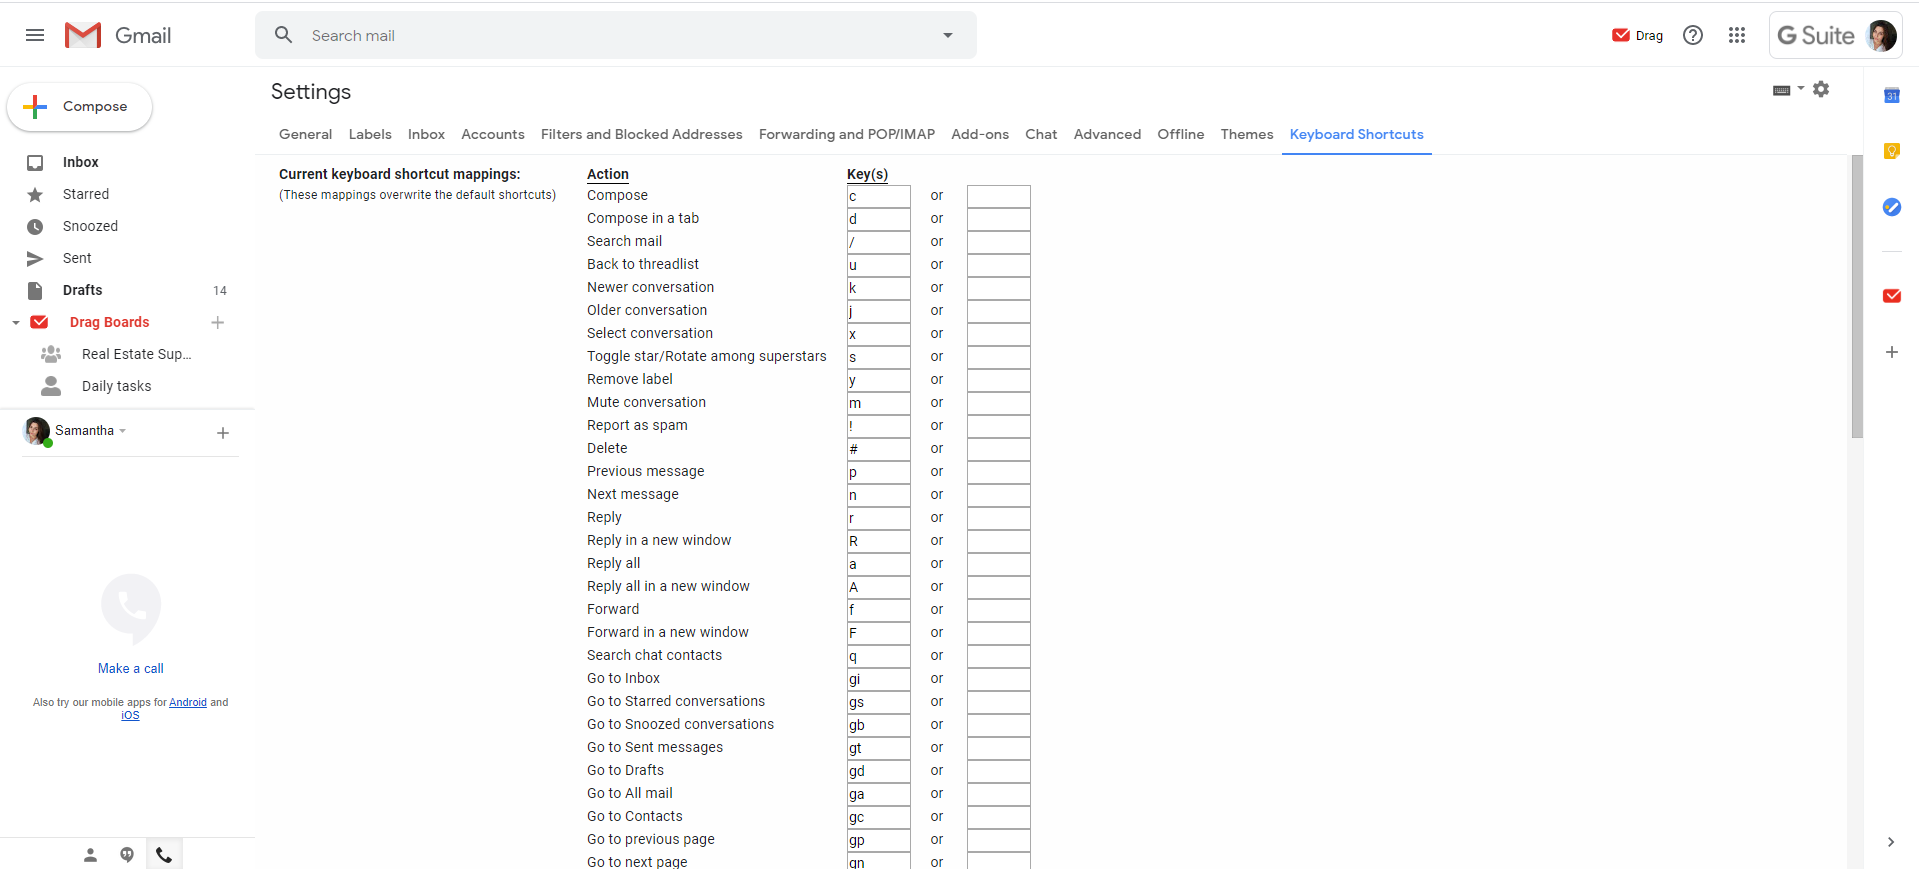Expand input tools dropdown arrow
Viewport: 1919px width, 869px height.
tap(1801, 89)
